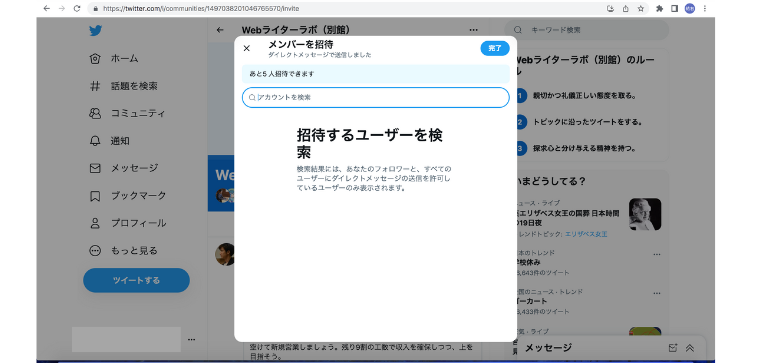The height and width of the screenshot is (363, 768).
Task: Click the メッセージ drawer title
Action: pos(548,348)
